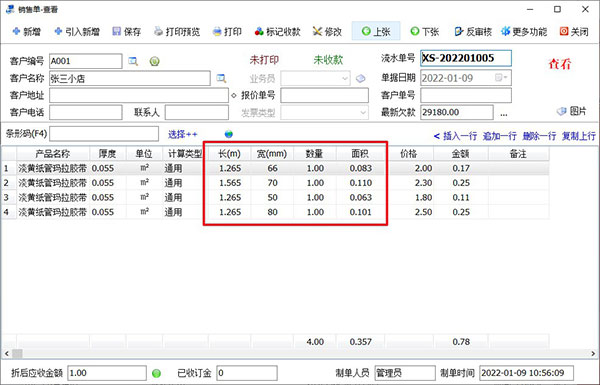Click the 客户单号 input field
The height and width of the screenshot is (385, 600).
point(466,95)
